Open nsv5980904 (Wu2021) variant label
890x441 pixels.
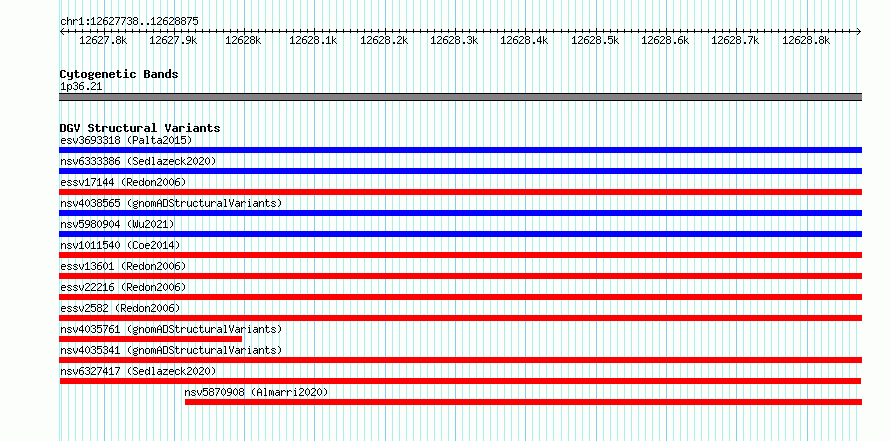click(117, 224)
